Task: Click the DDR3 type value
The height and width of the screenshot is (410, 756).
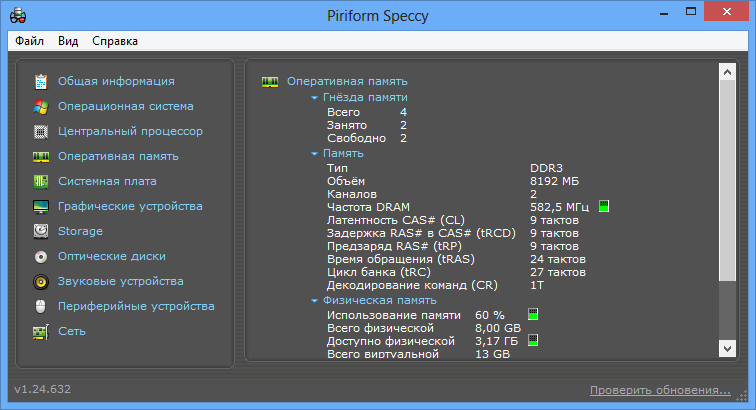Action: point(546,168)
